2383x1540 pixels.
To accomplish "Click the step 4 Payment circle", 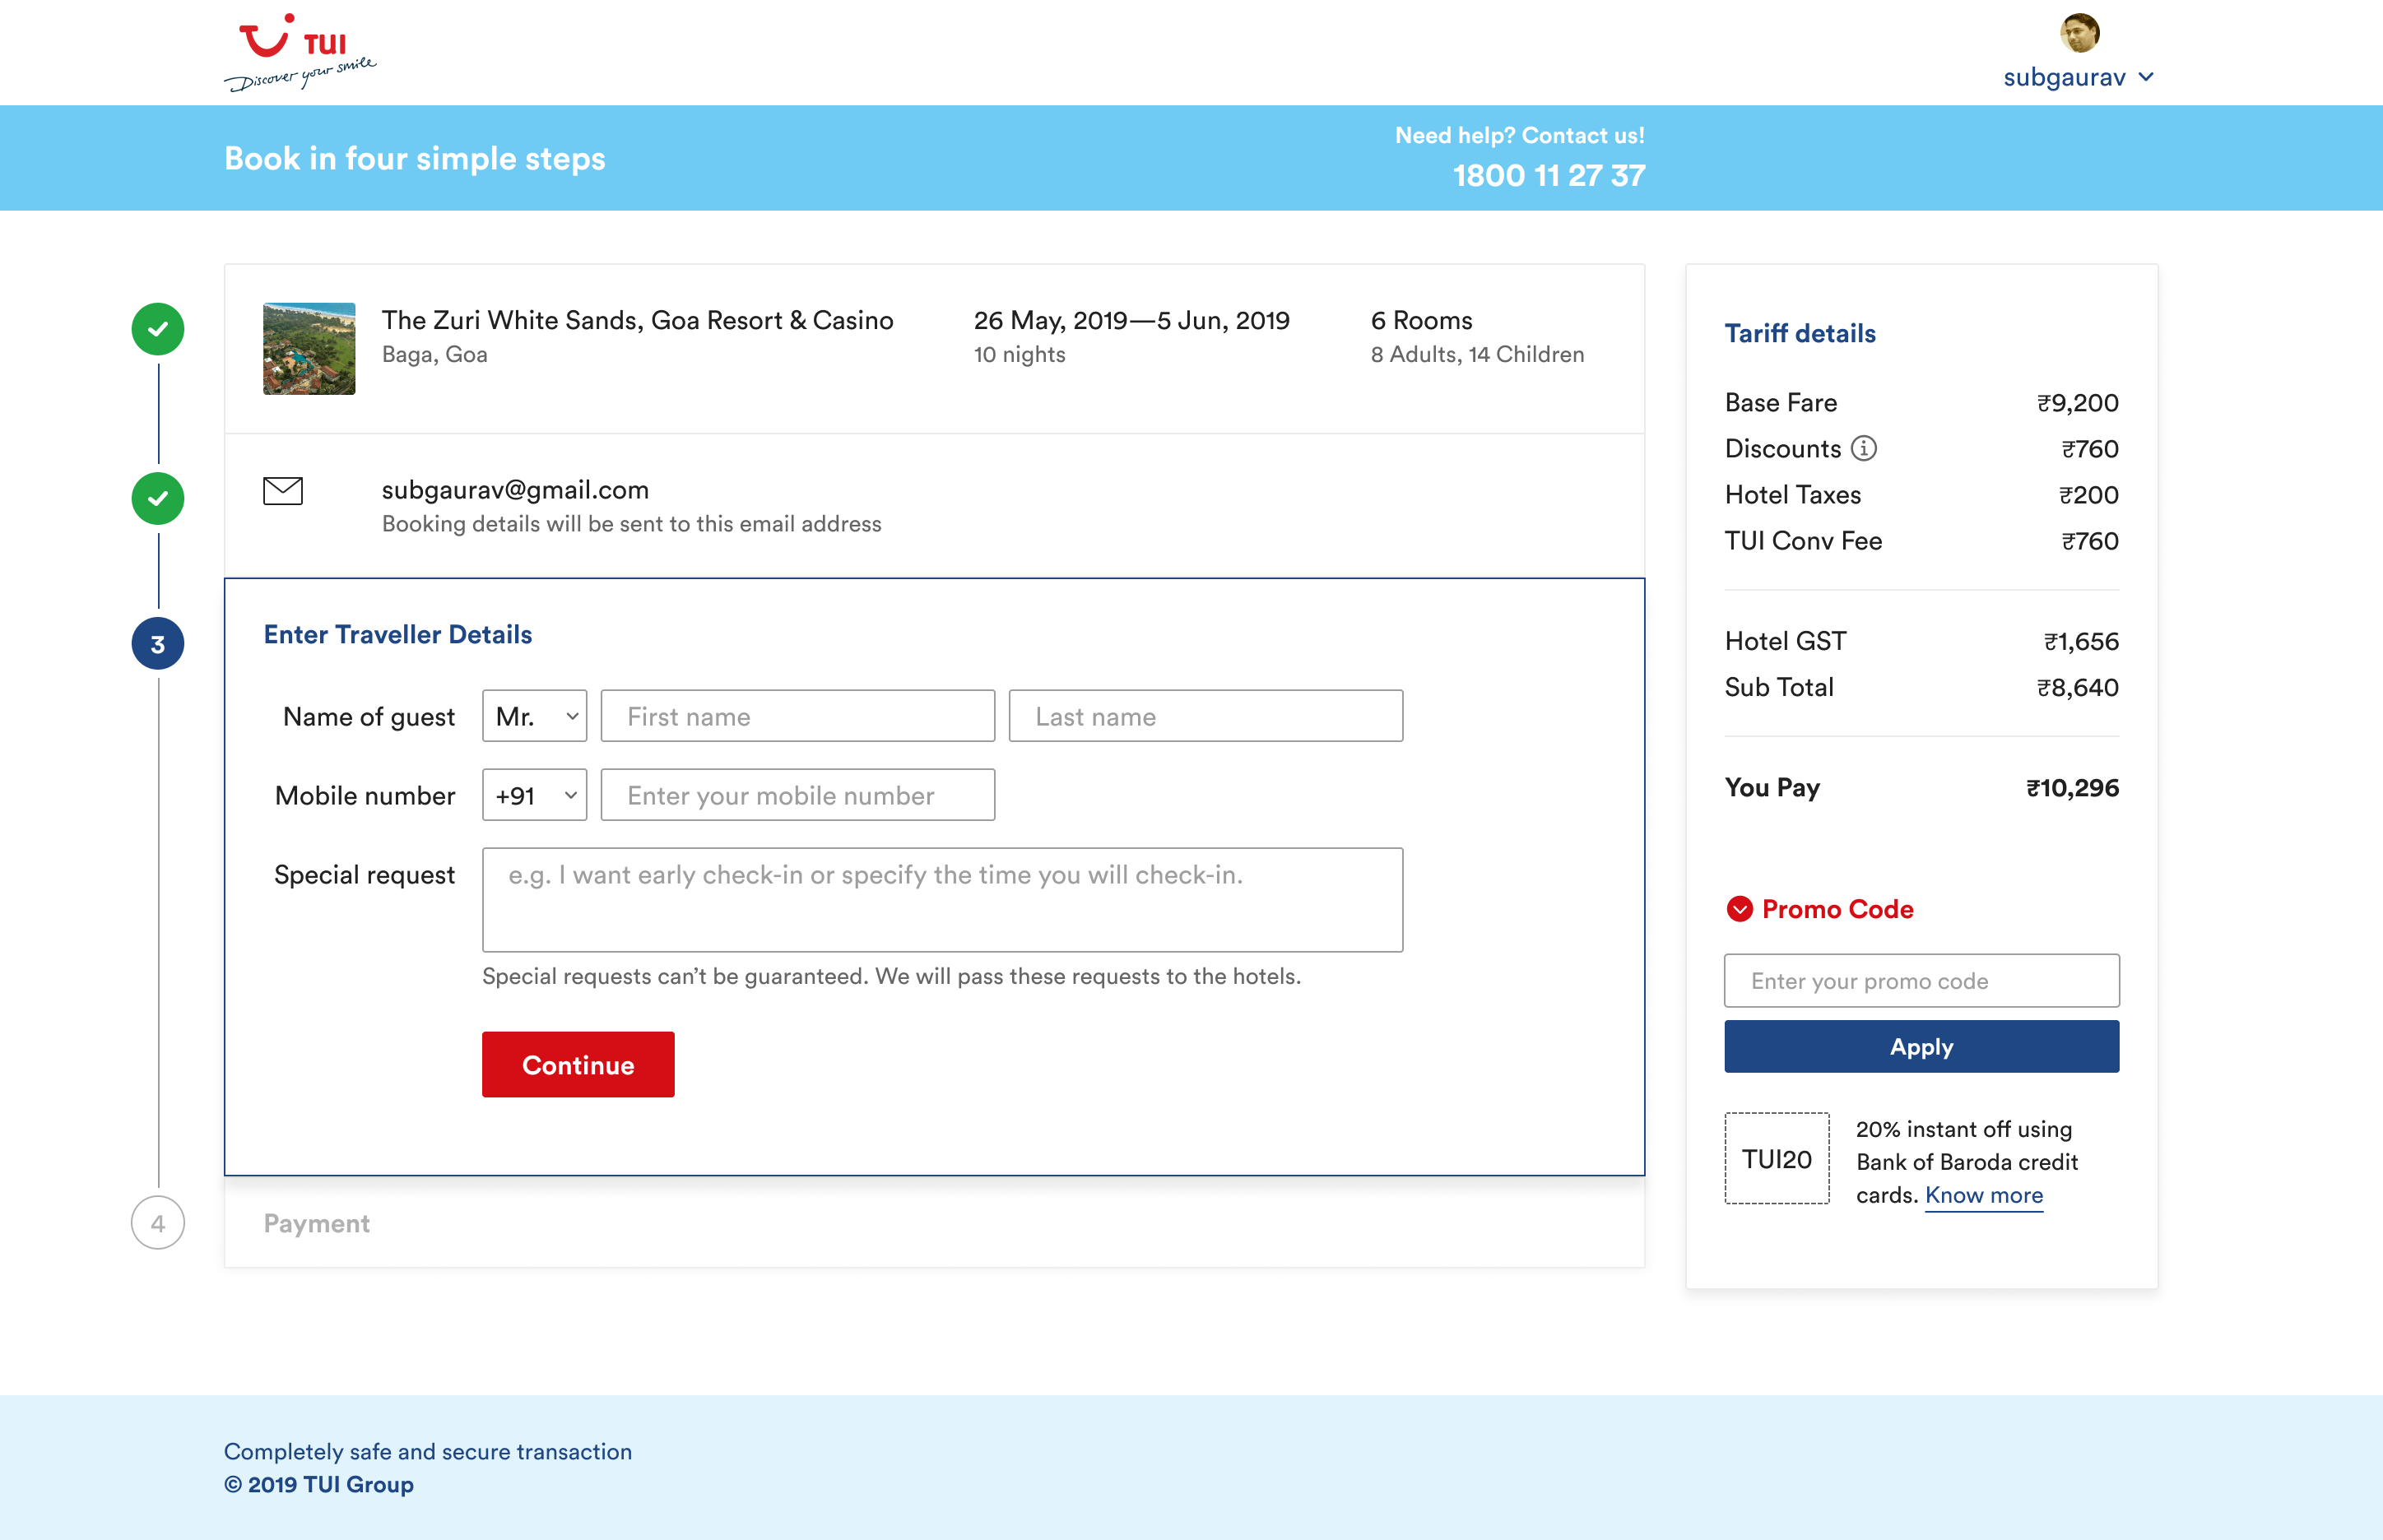I will [x=158, y=1222].
